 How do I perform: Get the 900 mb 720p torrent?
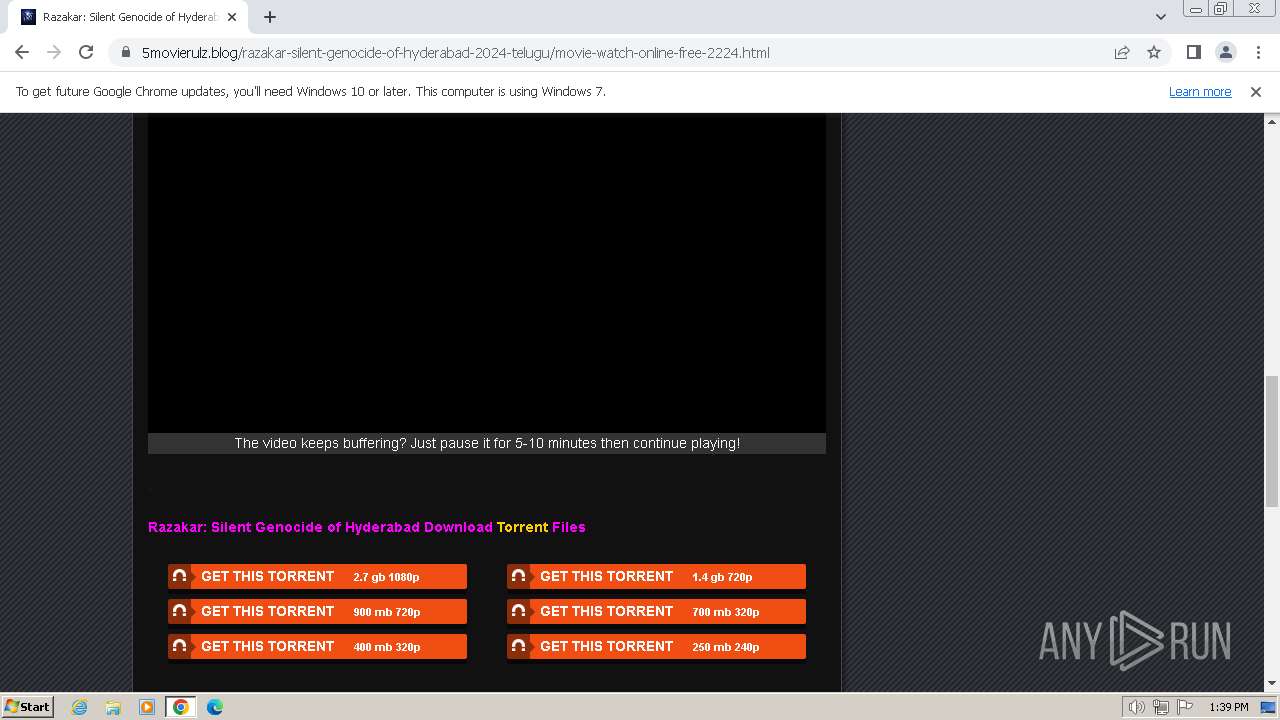(317, 612)
